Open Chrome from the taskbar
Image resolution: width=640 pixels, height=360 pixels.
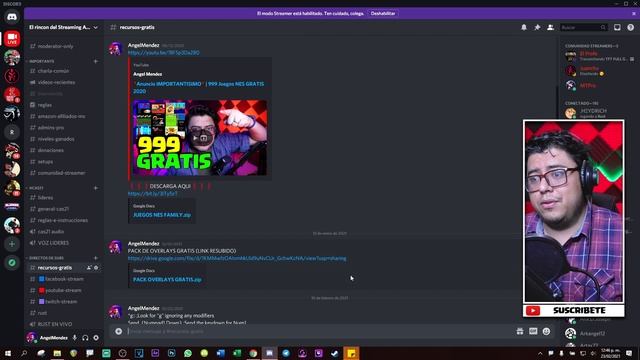[253, 353]
